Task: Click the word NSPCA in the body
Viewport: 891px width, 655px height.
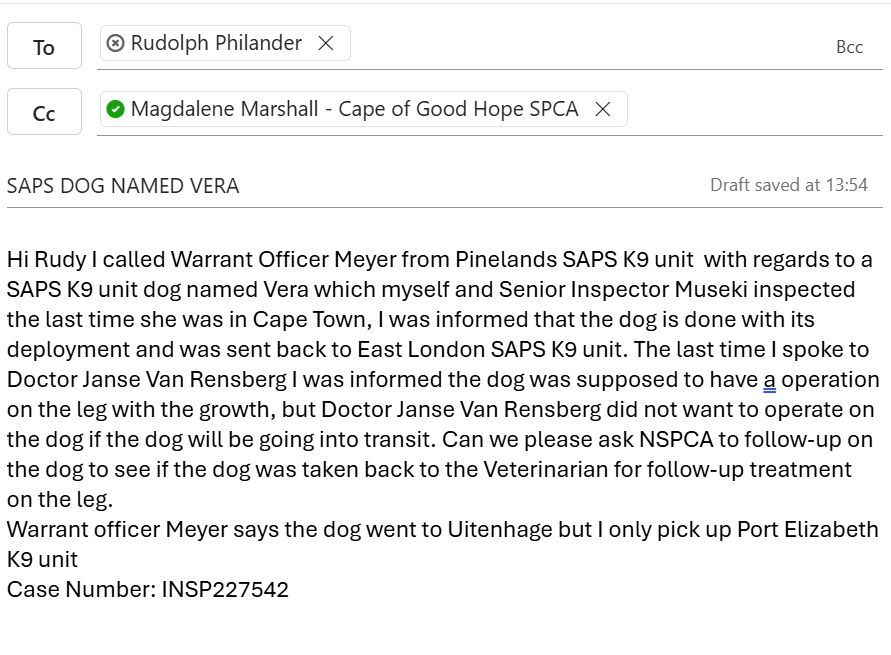Action: coord(676,440)
